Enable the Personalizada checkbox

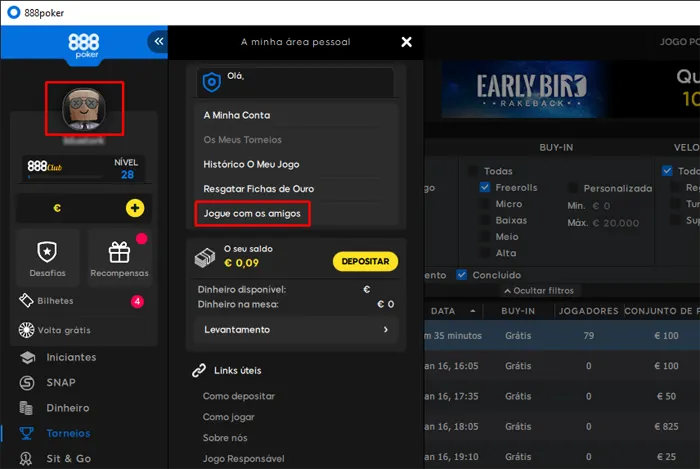click(573, 188)
